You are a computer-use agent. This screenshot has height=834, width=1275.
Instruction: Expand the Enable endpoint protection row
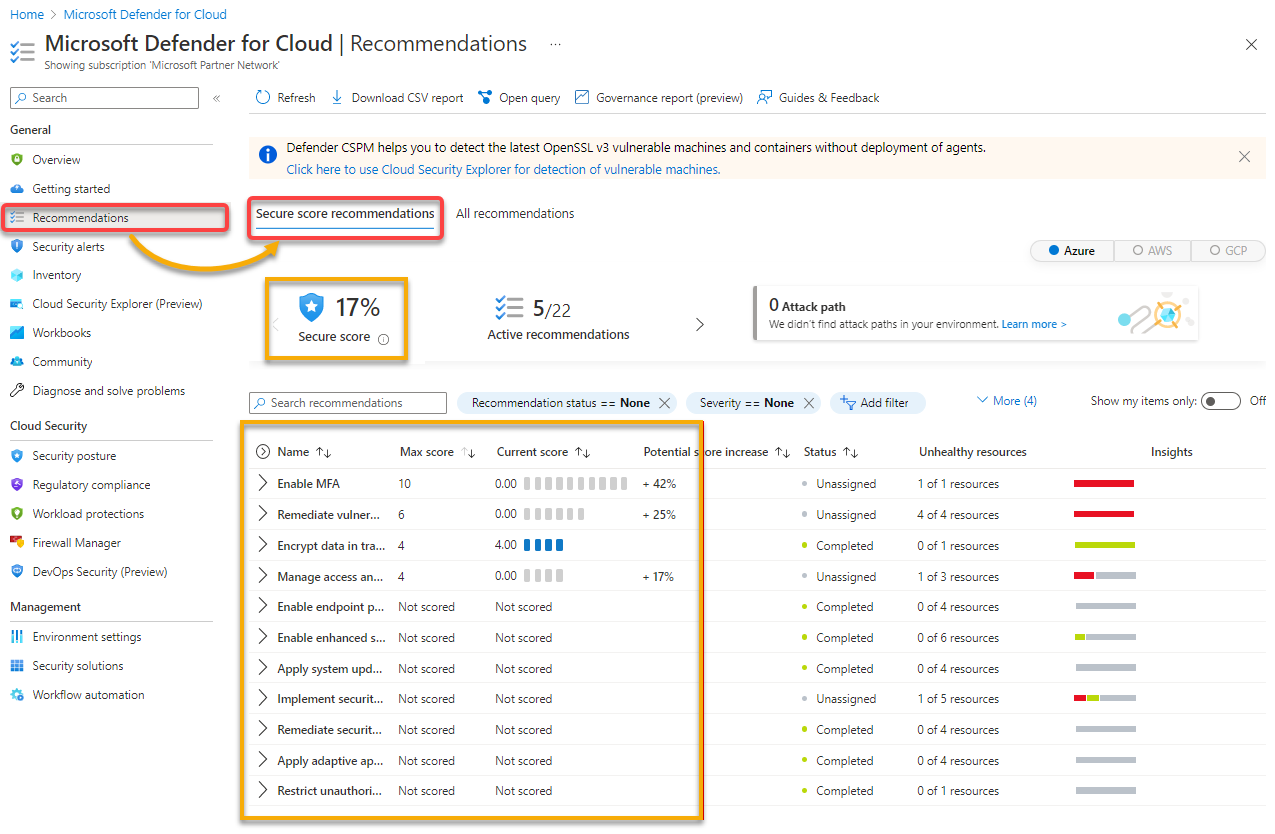coord(263,607)
